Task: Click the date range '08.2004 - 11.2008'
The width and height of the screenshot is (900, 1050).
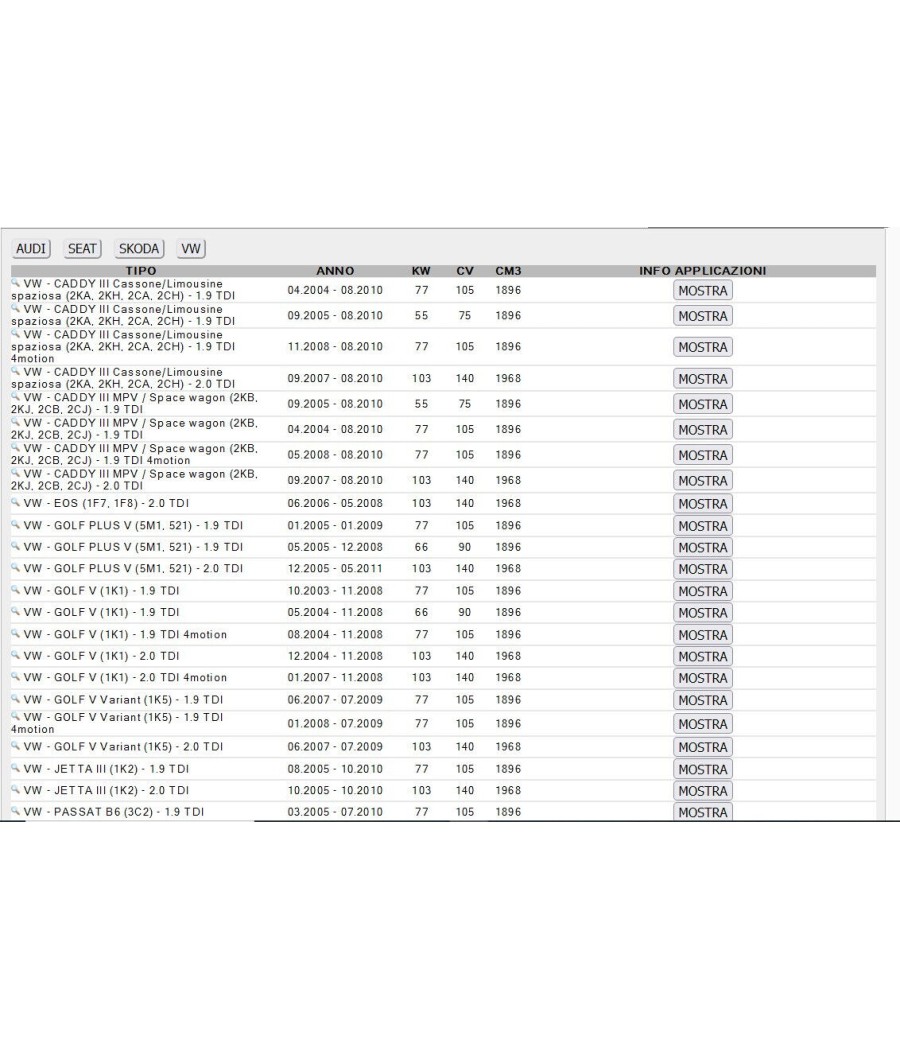Action: coord(335,634)
